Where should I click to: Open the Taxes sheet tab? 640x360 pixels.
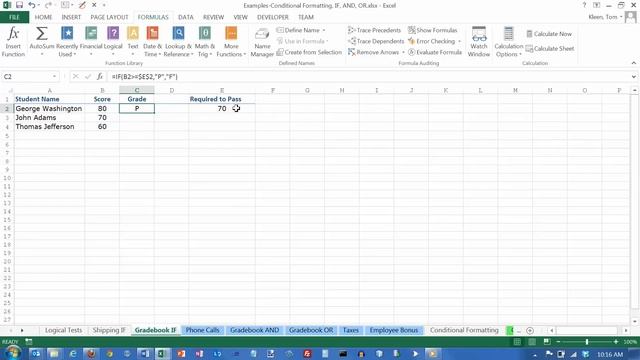coord(351,330)
